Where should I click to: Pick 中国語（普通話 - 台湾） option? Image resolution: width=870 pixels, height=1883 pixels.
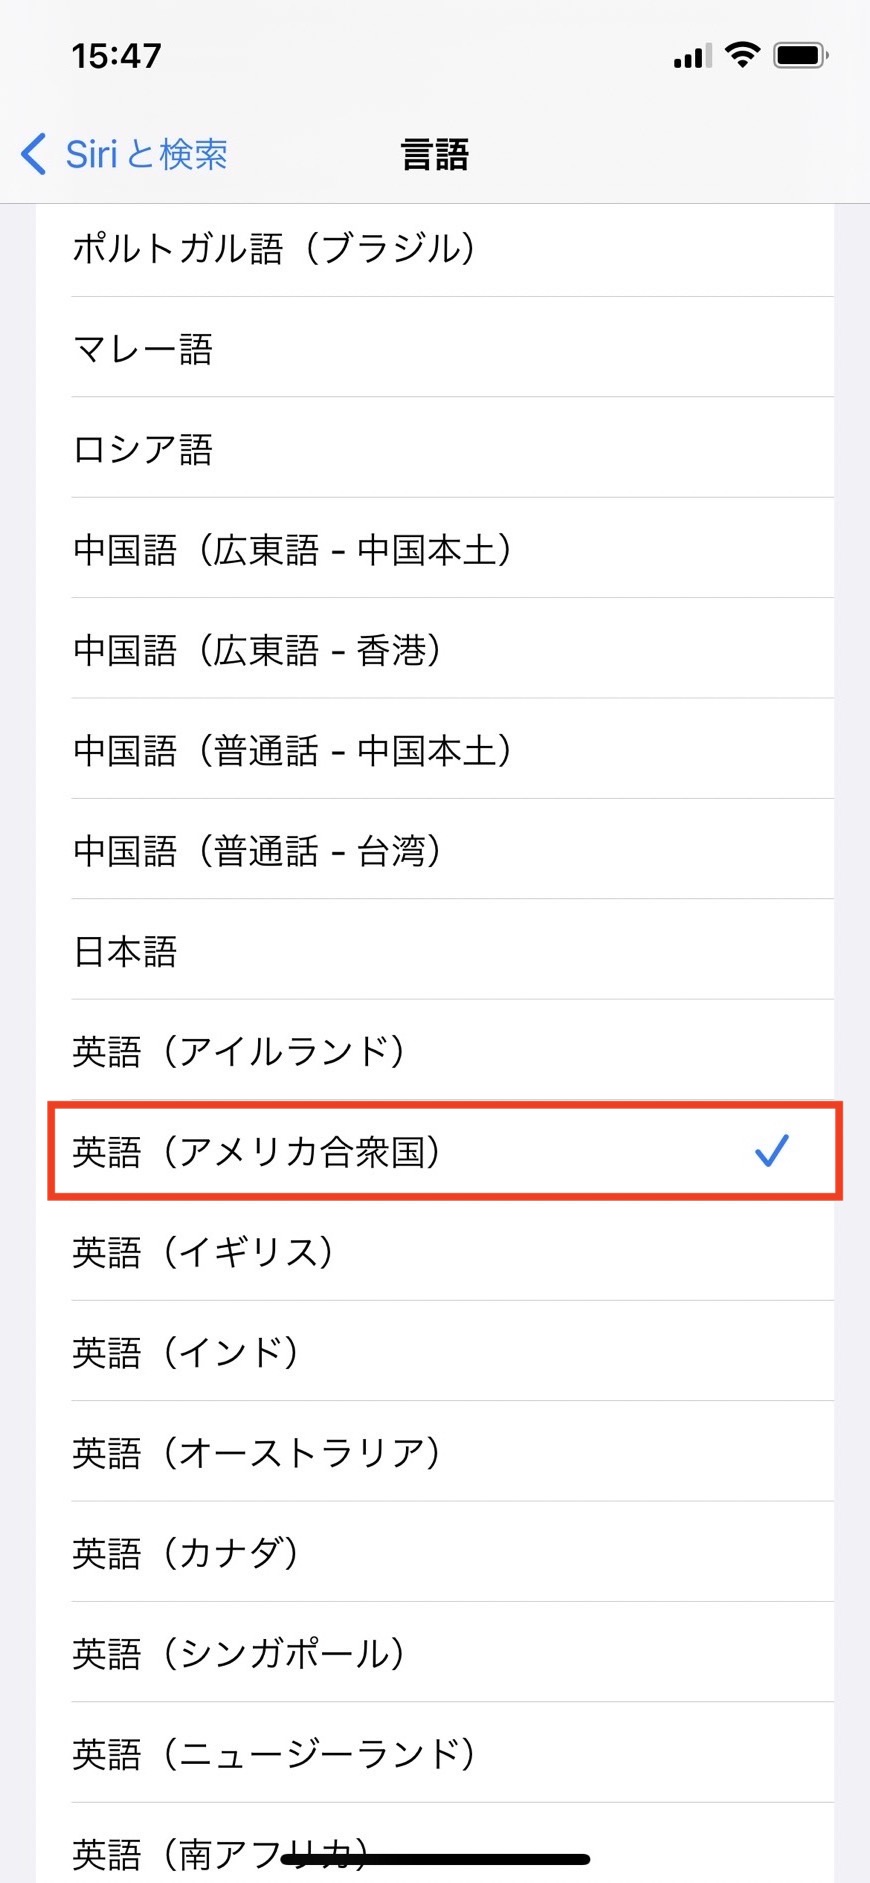pos(257,851)
